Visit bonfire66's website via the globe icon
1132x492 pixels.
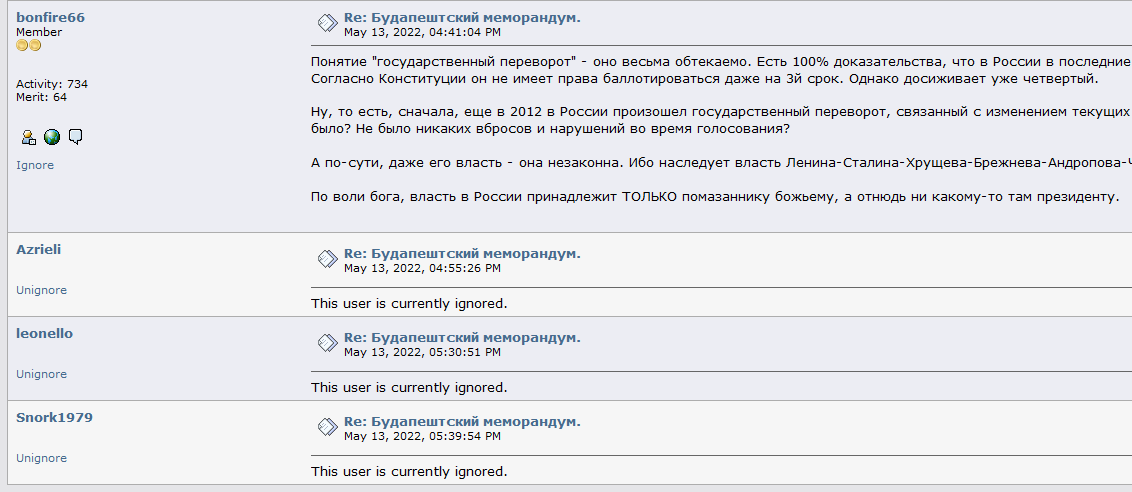pos(52,137)
